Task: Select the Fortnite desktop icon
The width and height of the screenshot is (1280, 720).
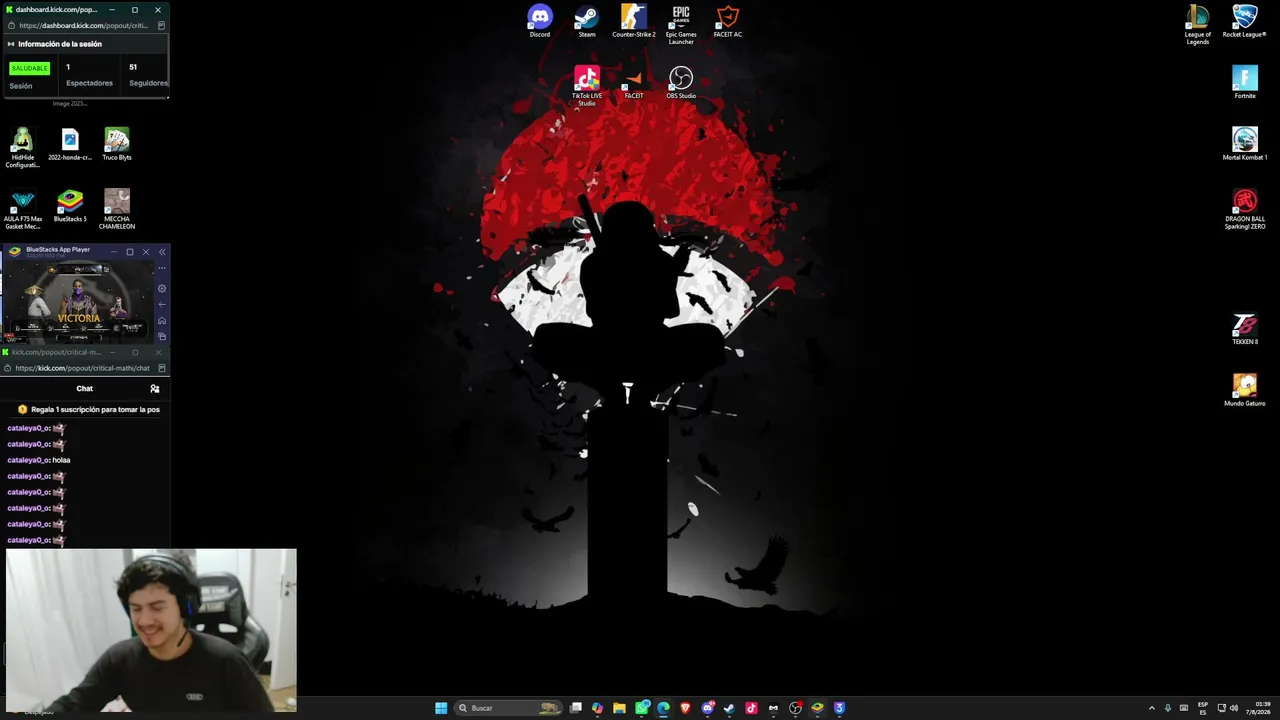Action: (x=1245, y=82)
